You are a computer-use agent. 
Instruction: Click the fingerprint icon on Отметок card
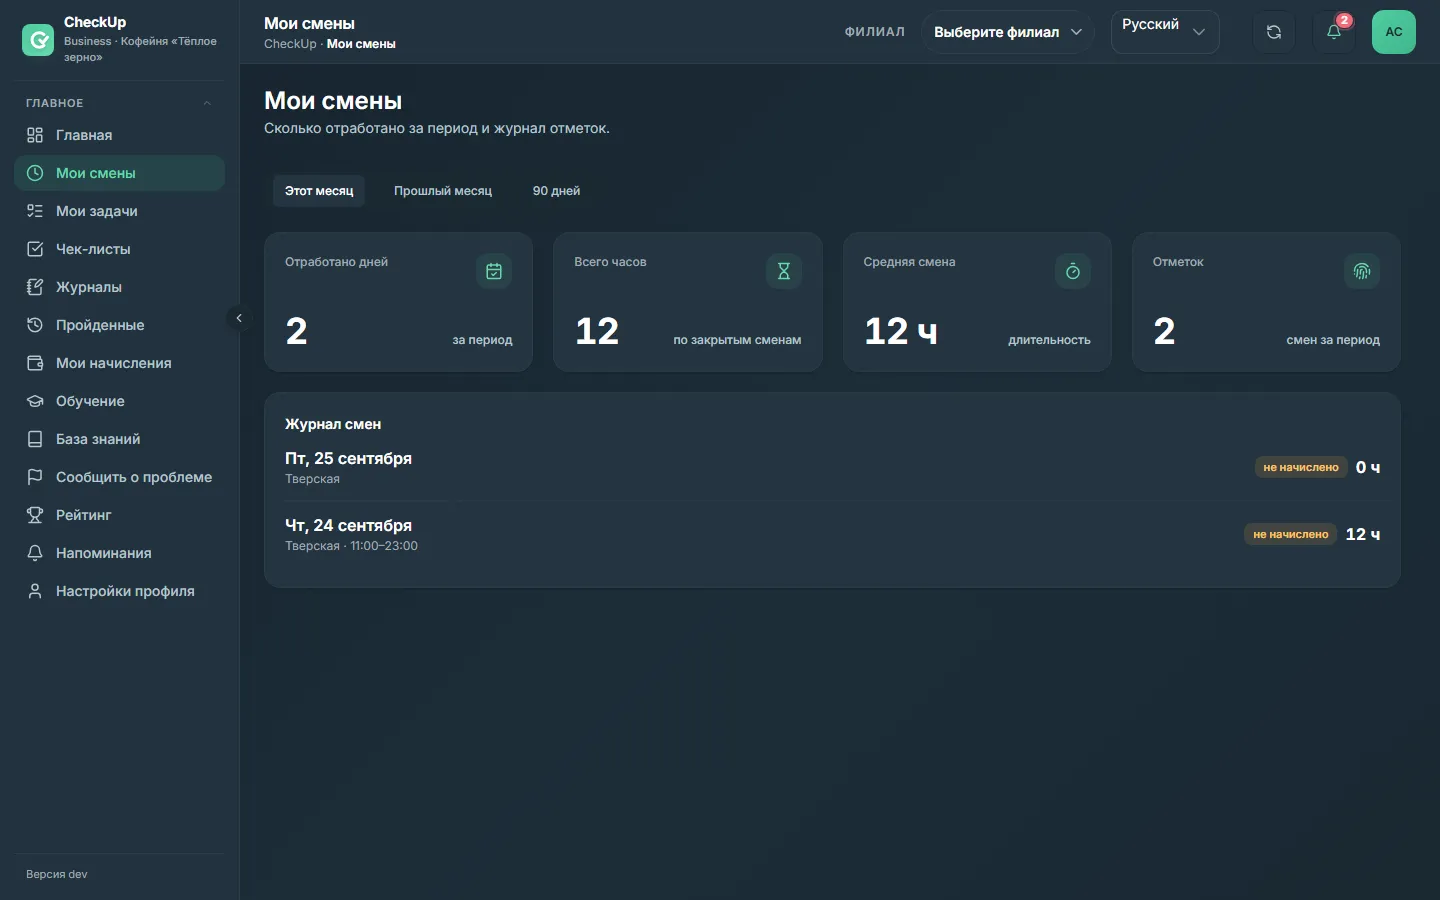(1362, 271)
